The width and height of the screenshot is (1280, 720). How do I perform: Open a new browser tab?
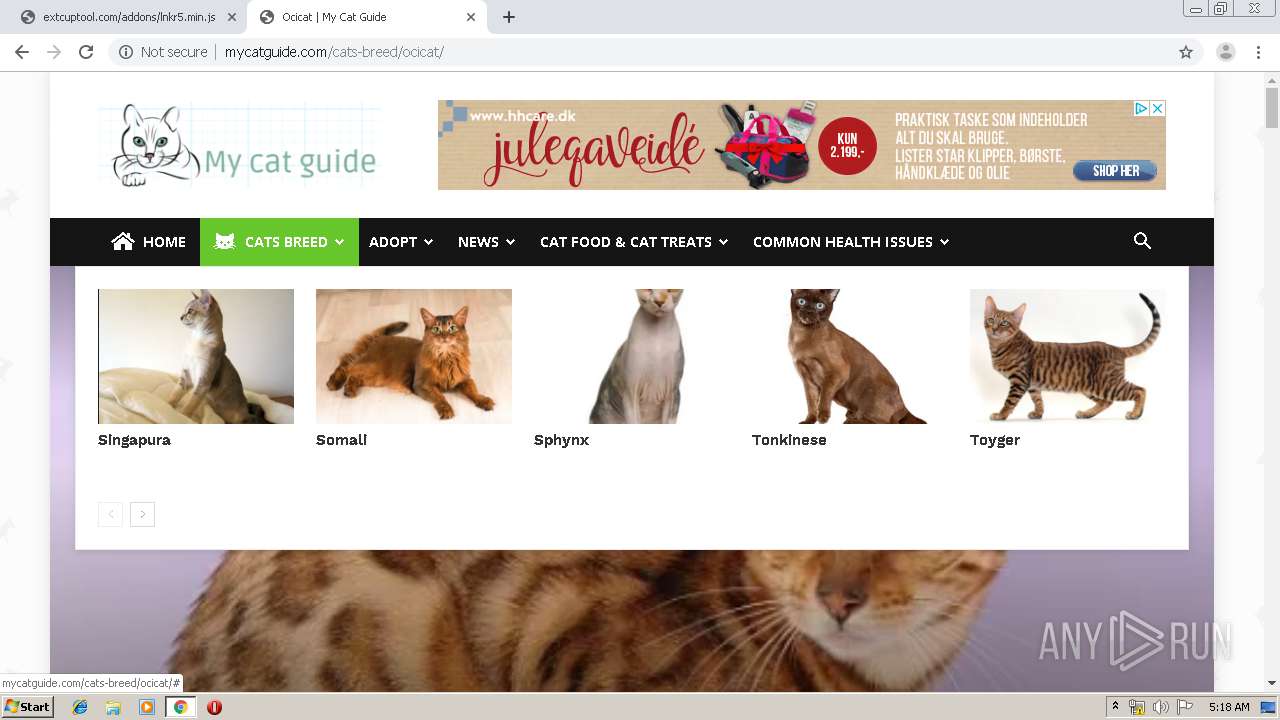pos(509,17)
